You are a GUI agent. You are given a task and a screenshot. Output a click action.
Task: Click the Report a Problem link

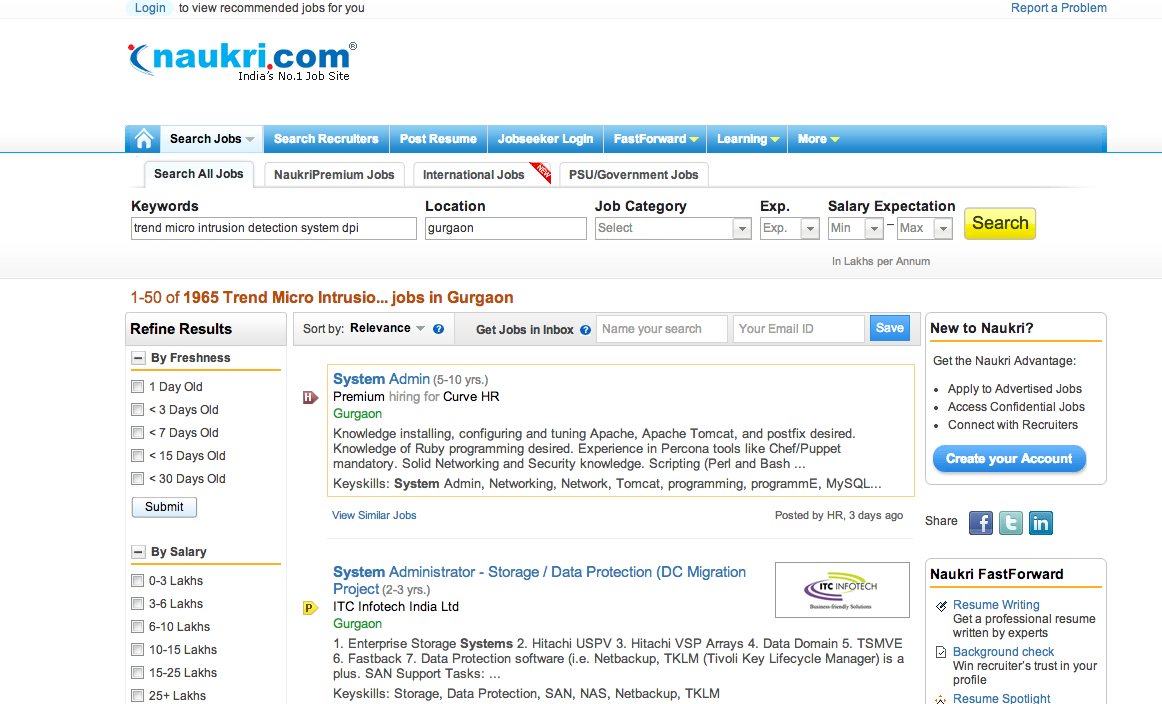pyautogui.click(x=1058, y=8)
